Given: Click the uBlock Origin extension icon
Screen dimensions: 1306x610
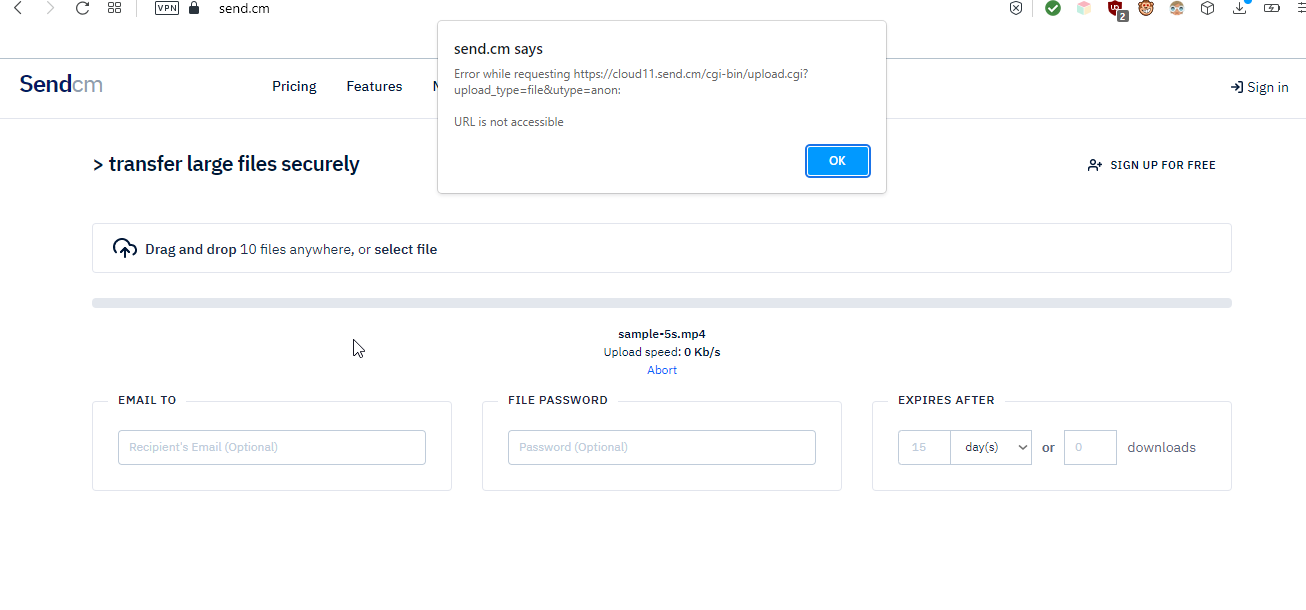Looking at the screenshot, I should (1116, 8).
